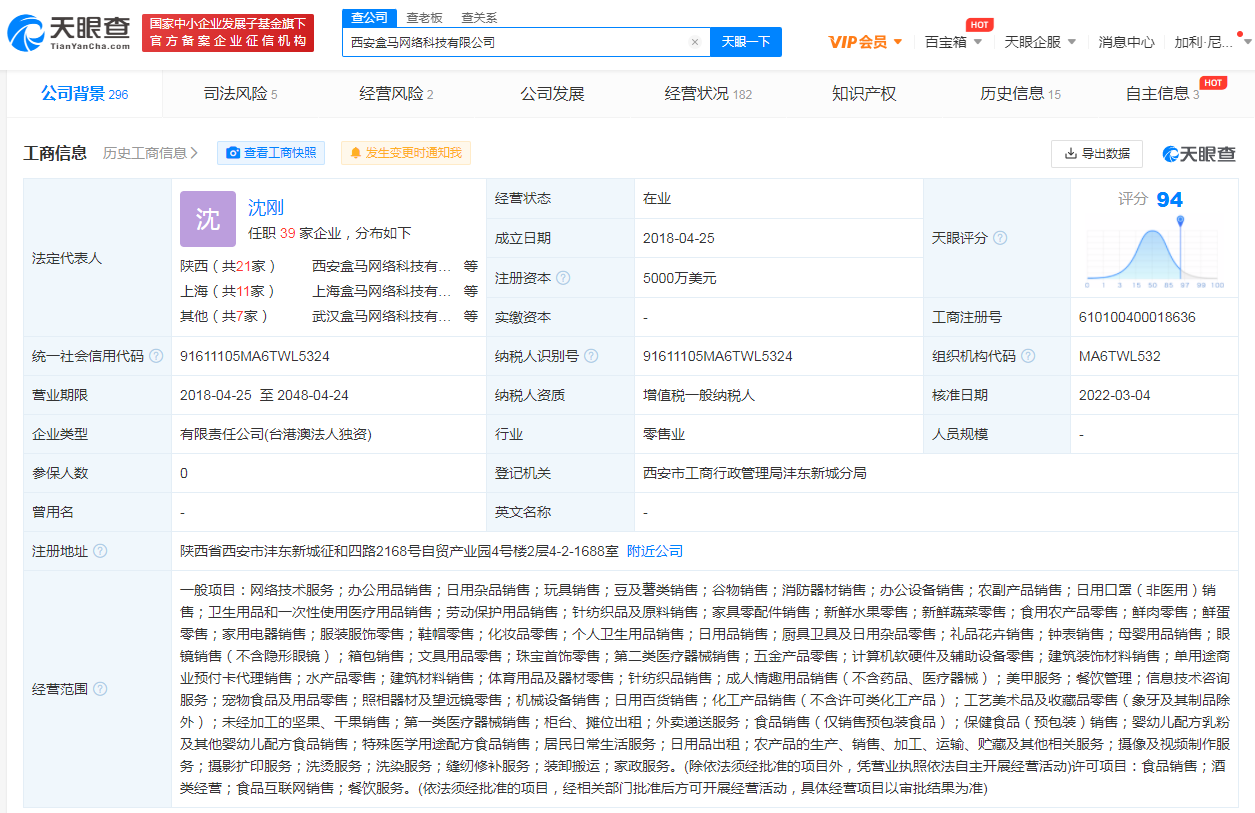Screen dimensions: 1255x813
Task: Open the 公司背景 tab
Action: [x=84, y=94]
